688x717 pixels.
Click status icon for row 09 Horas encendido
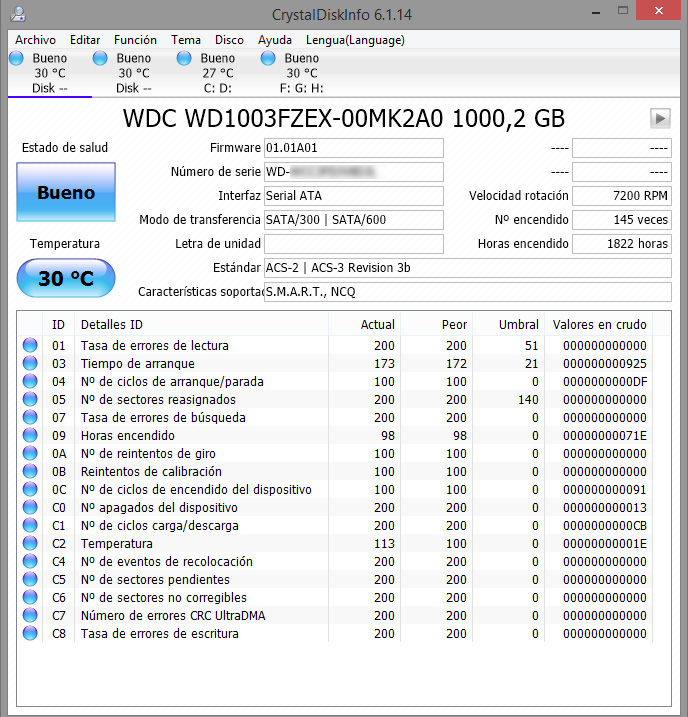(x=30, y=435)
